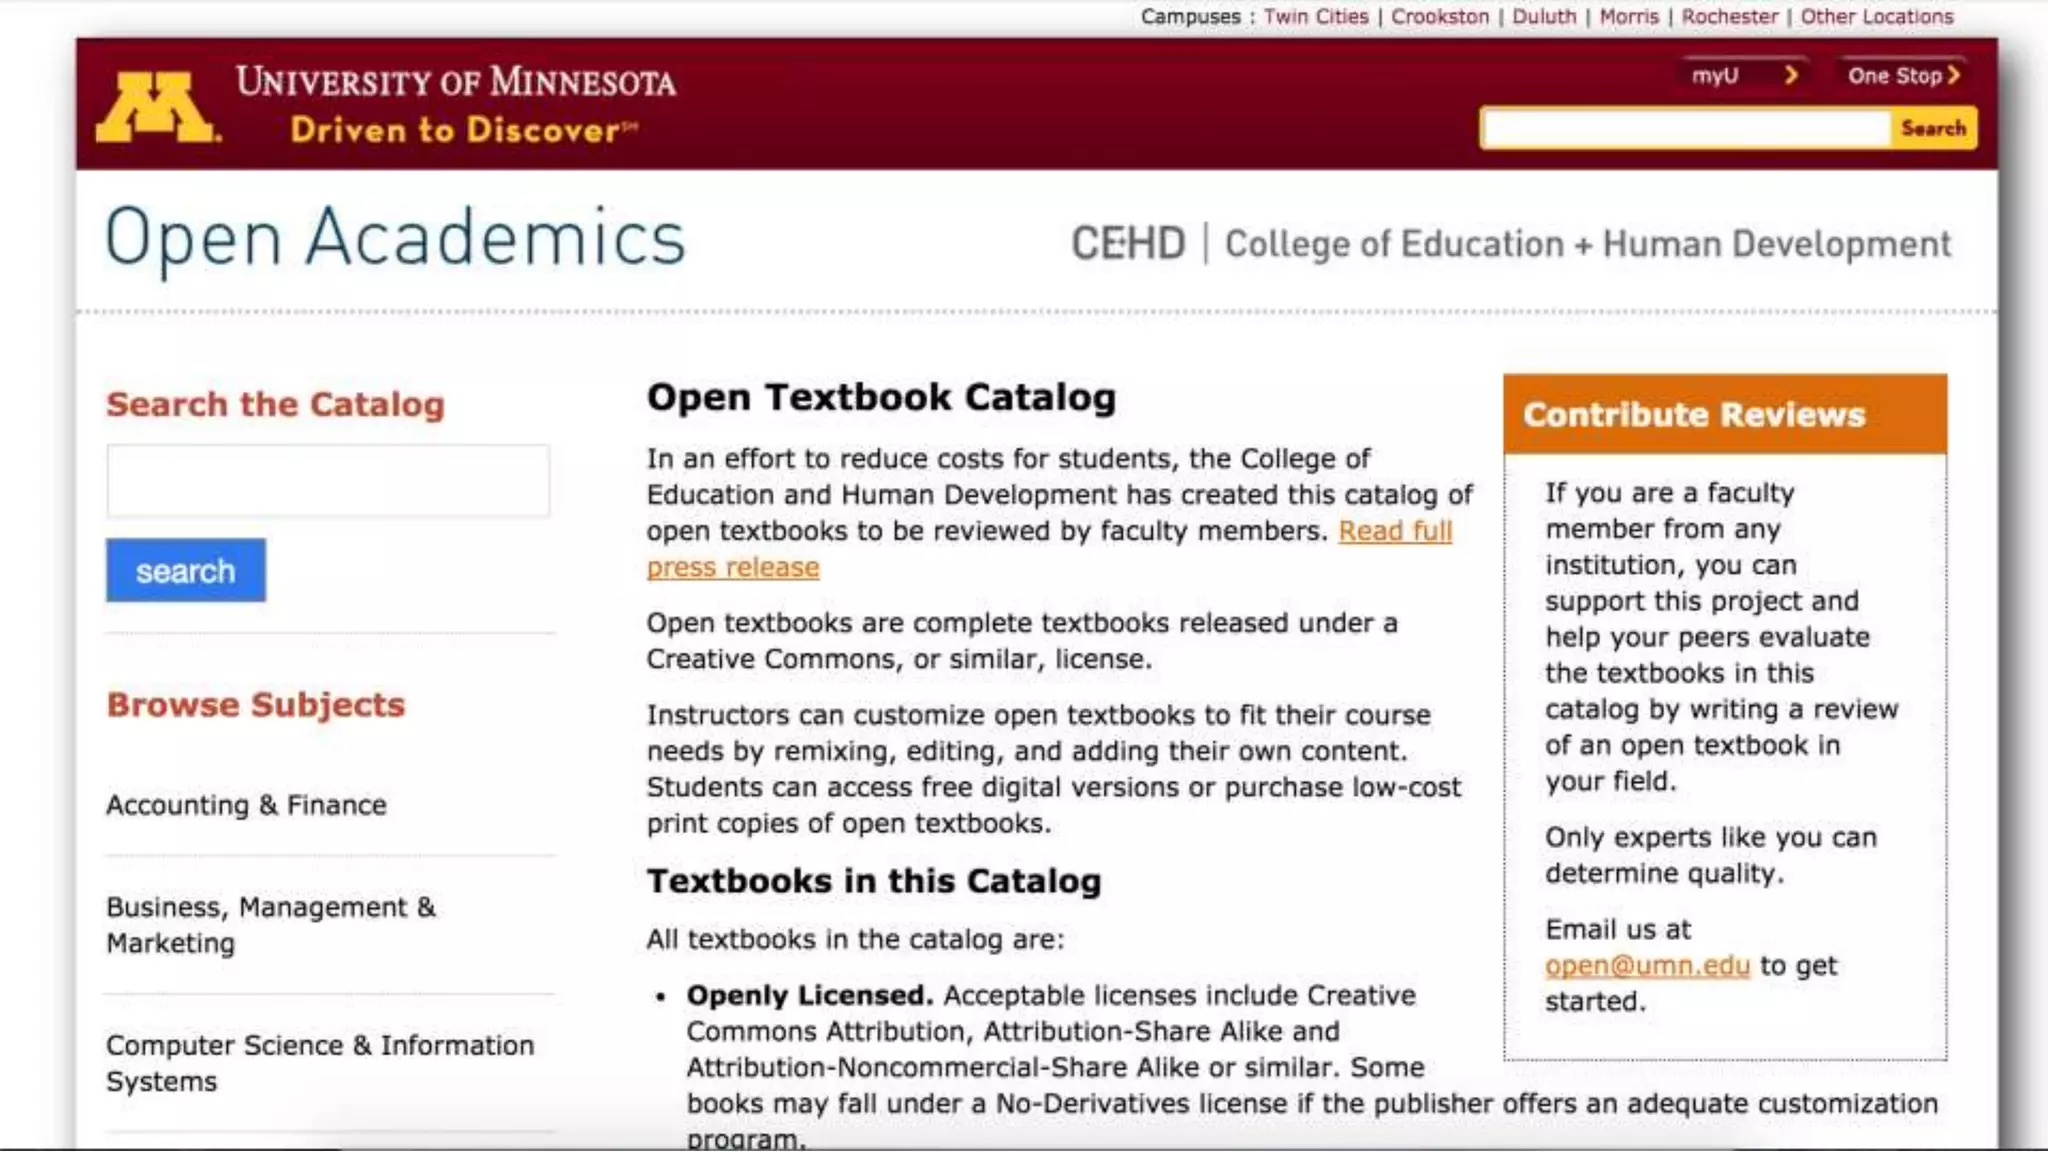Select the Morris campus link
Screen dimensions: 2048x1152
(x=1628, y=16)
